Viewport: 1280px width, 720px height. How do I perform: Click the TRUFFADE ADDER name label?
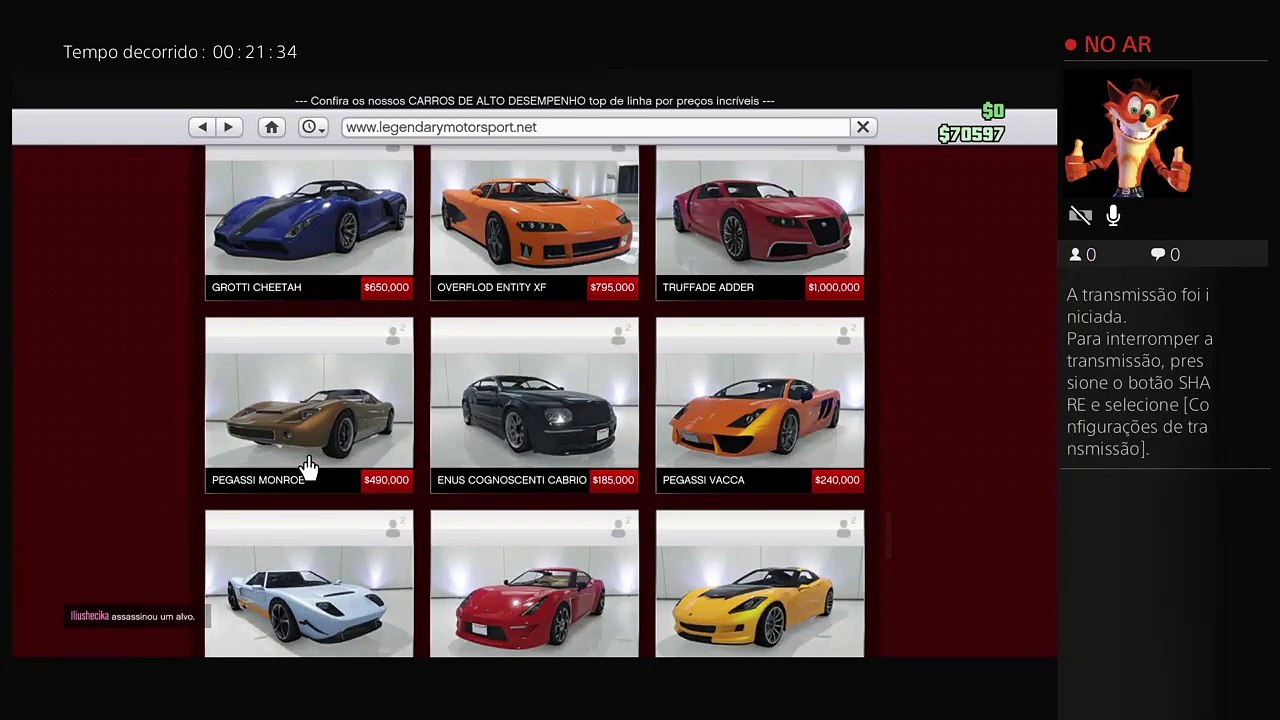click(x=708, y=287)
